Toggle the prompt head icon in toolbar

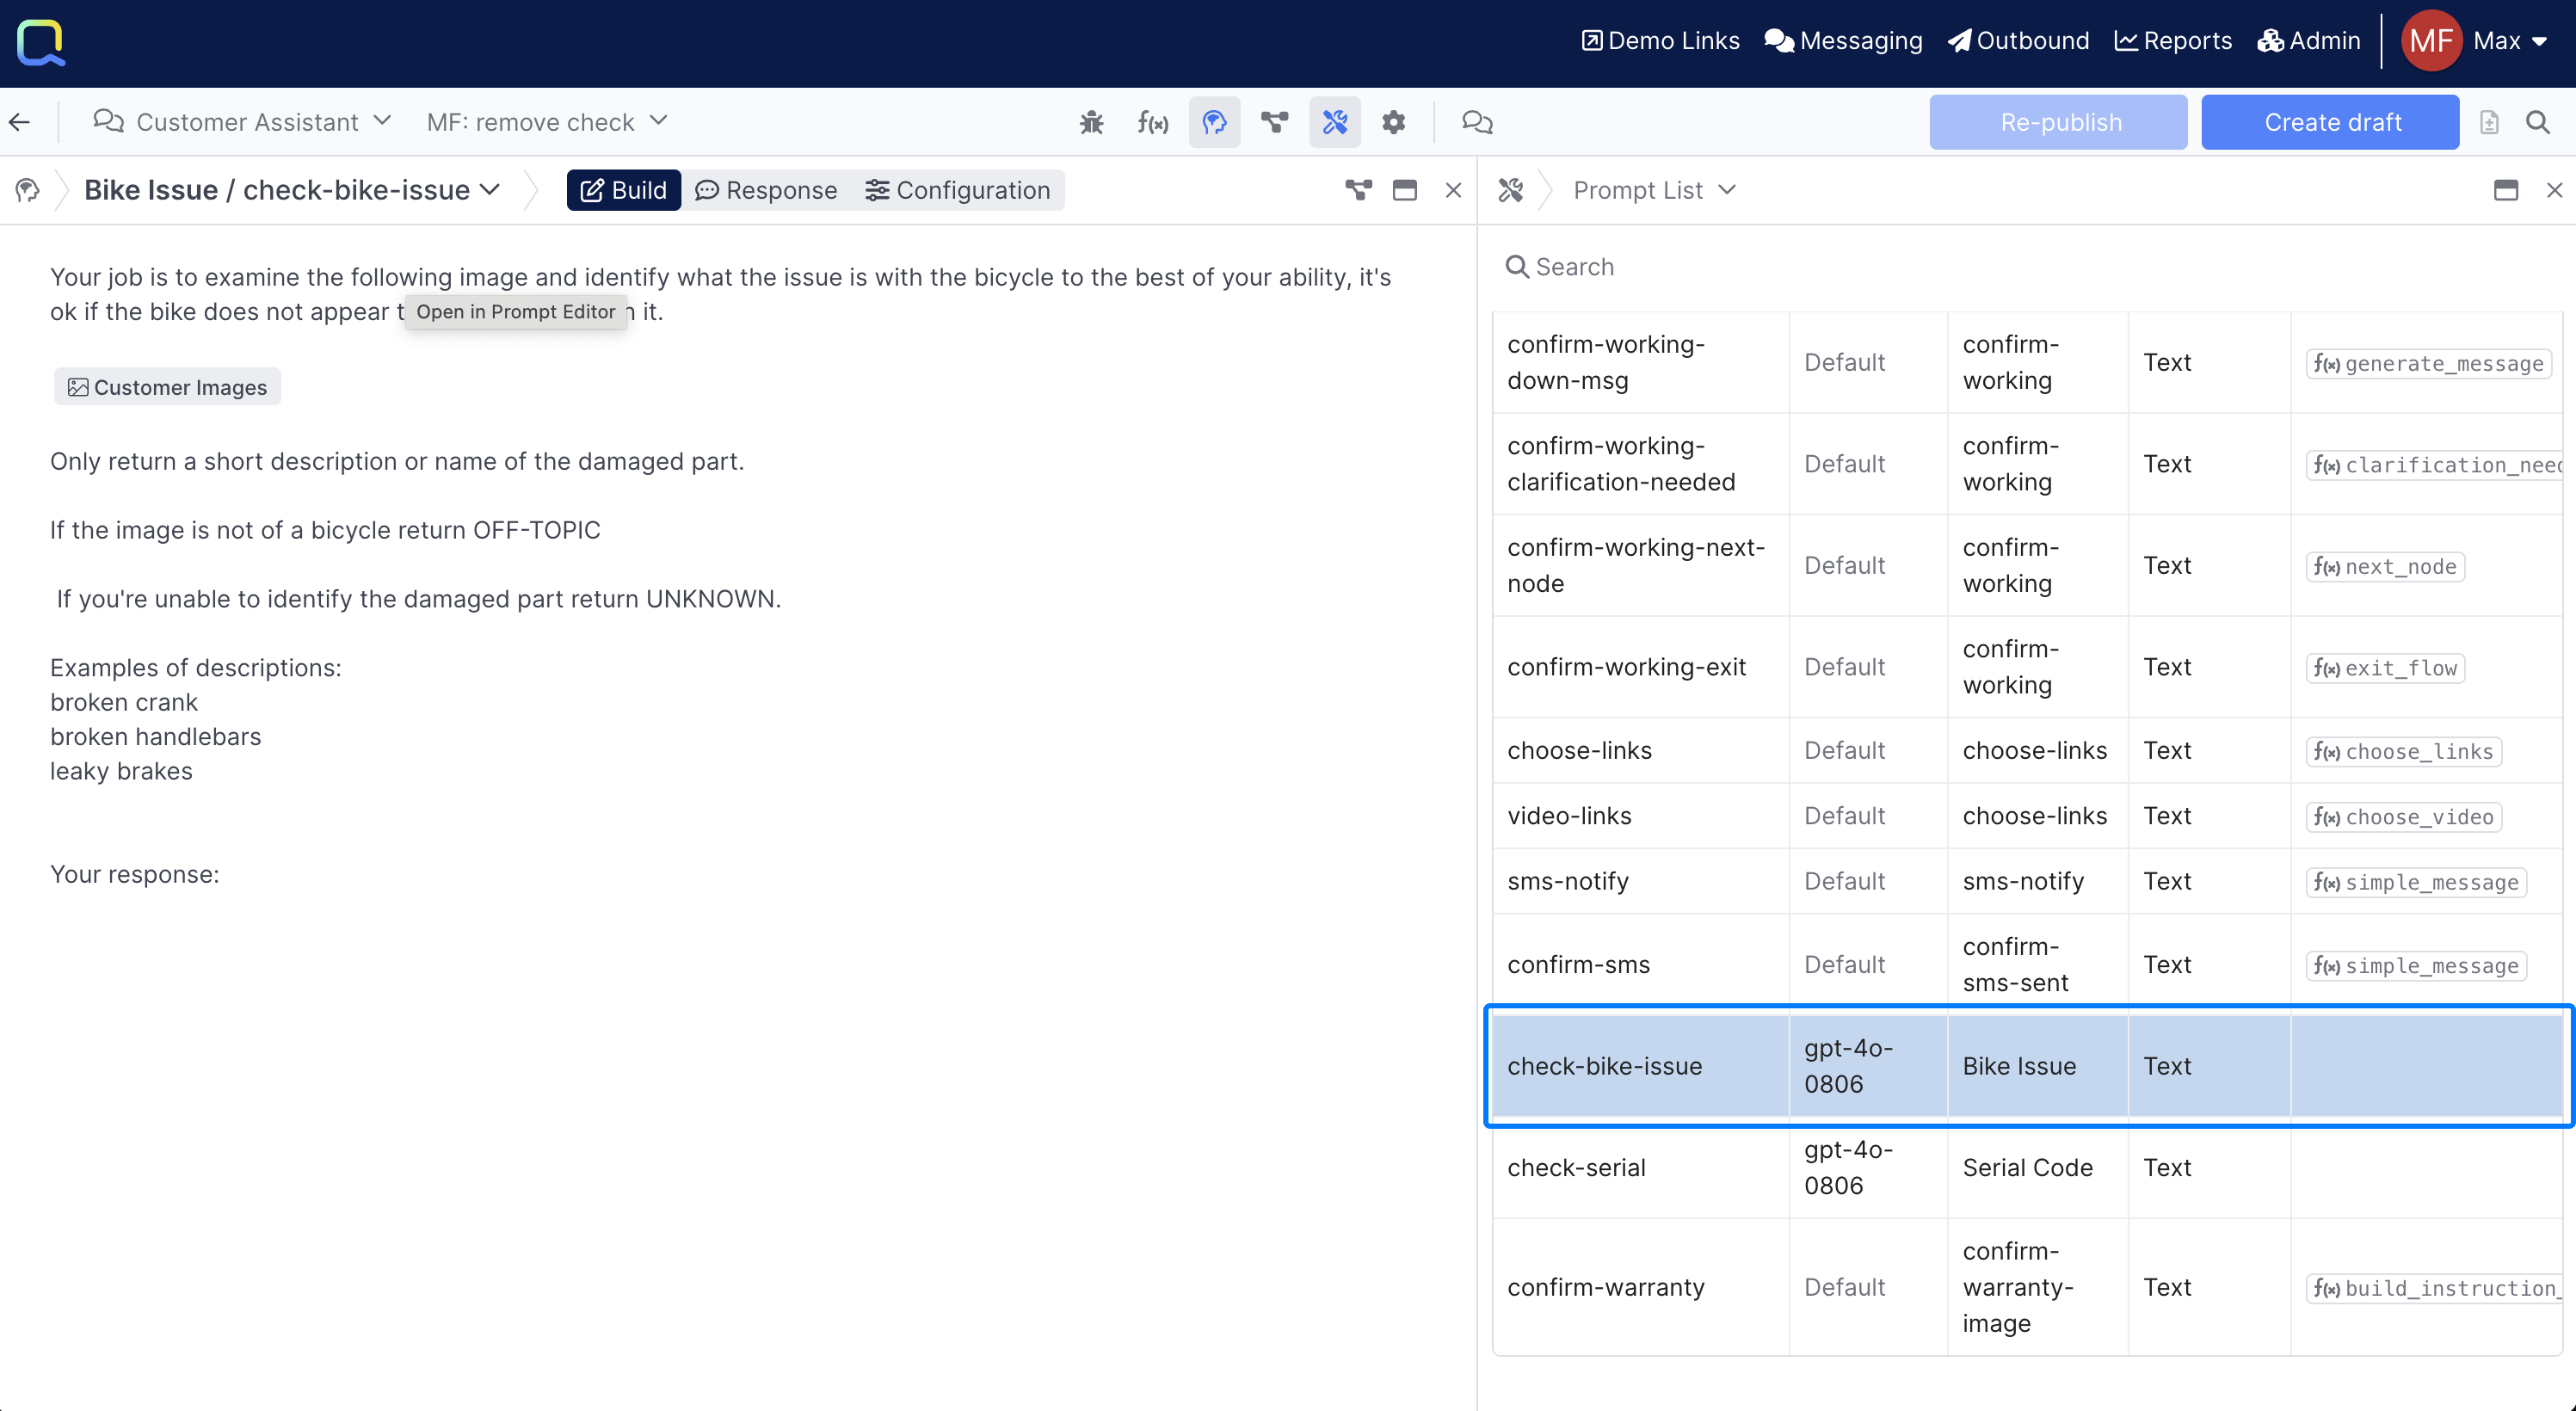[x=1214, y=122]
